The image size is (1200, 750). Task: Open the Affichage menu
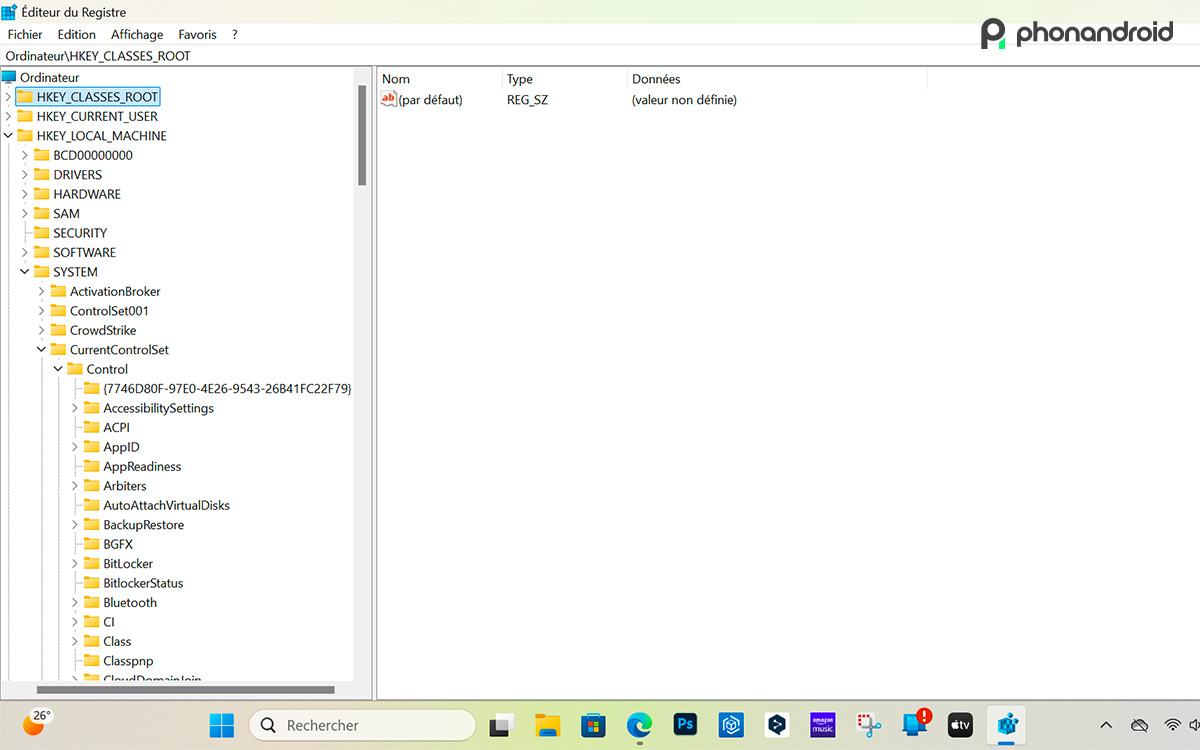tap(136, 33)
